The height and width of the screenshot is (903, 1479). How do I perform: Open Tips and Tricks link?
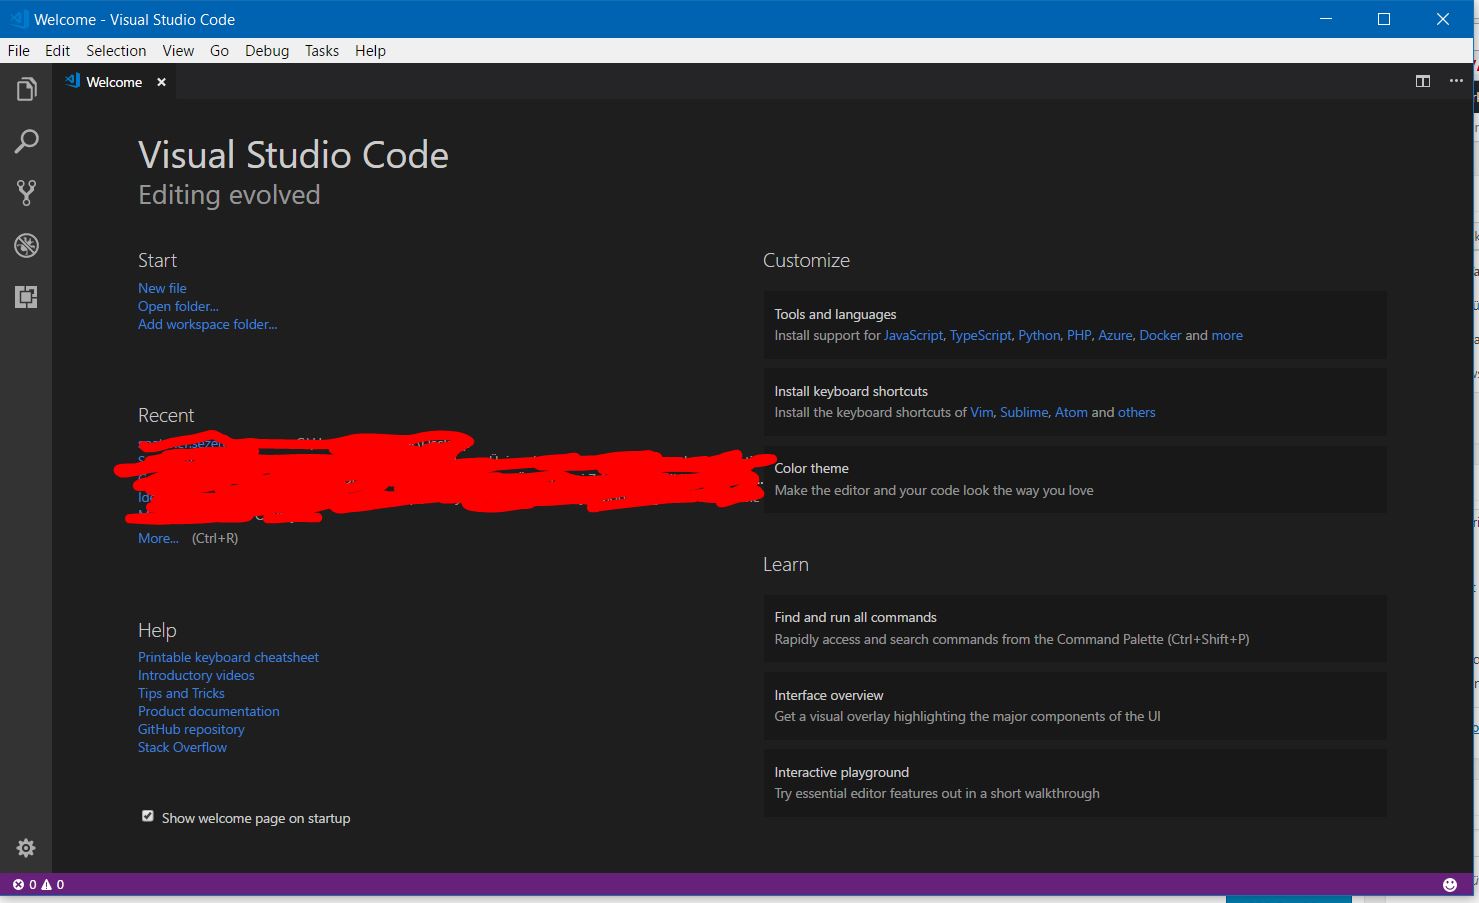coord(181,693)
